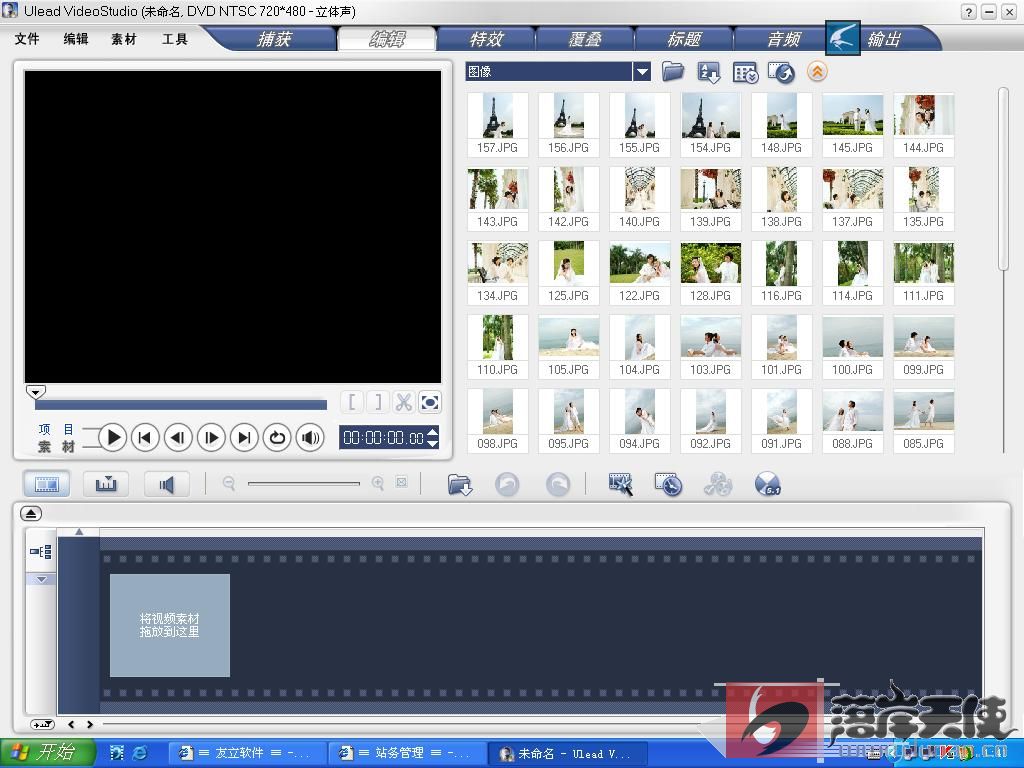Open the 素材 menu
The height and width of the screenshot is (768, 1024).
point(124,39)
